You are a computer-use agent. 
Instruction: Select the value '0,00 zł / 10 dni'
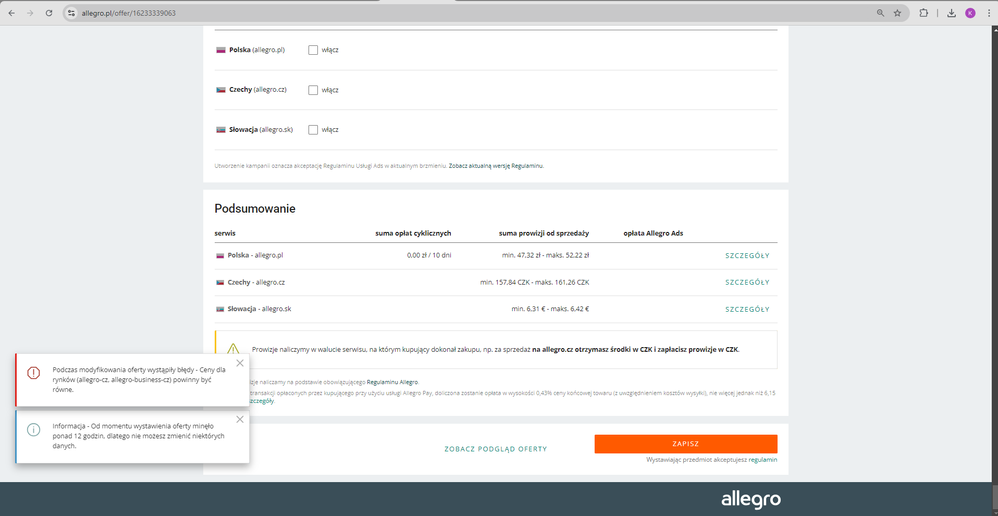click(x=429, y=256)
